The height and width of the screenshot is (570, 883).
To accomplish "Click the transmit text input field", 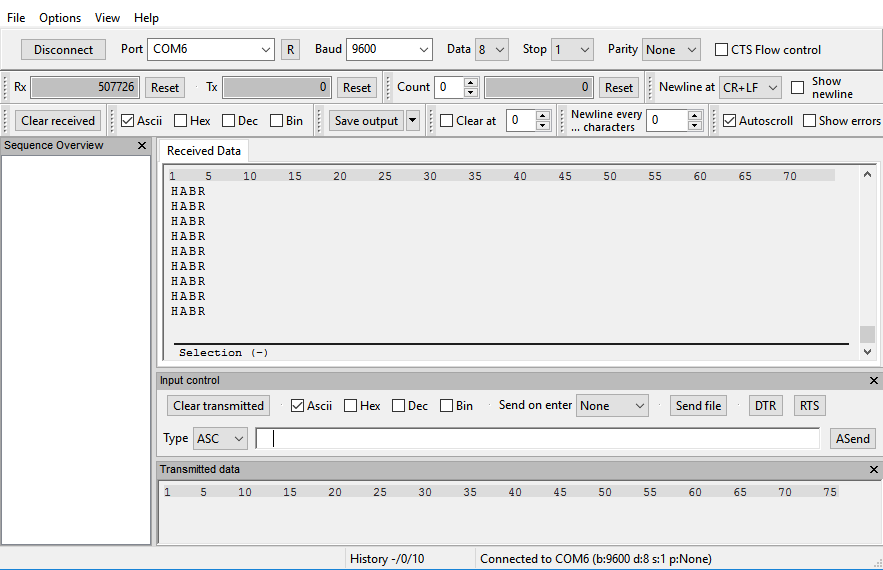I will click(x=538, y=438).
